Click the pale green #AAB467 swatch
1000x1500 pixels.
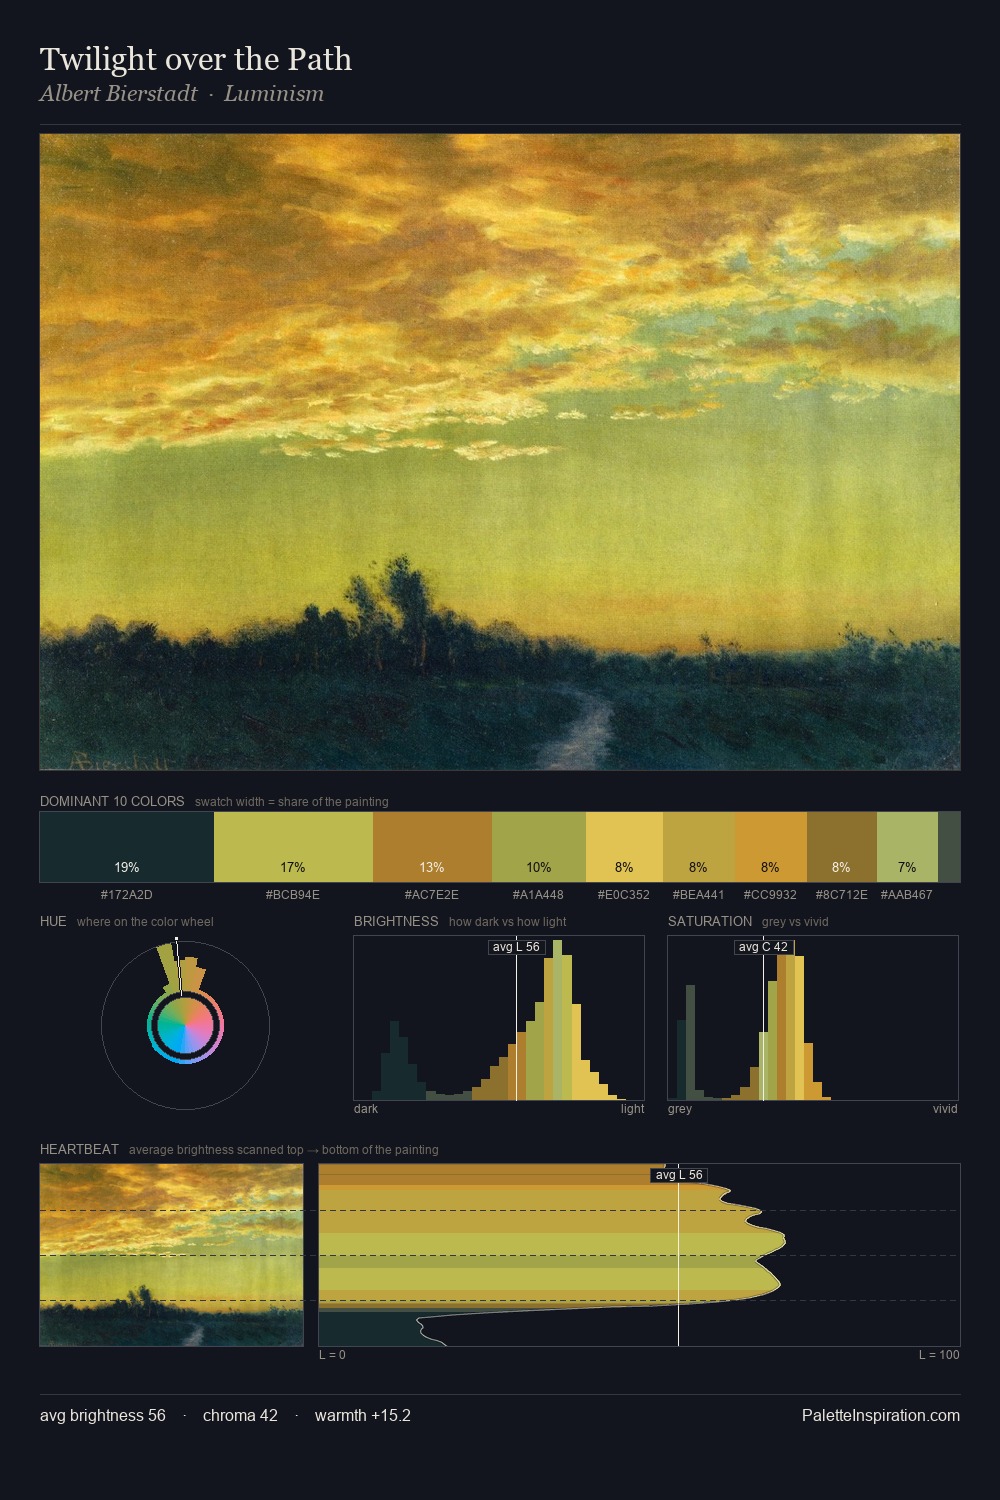[907, 847]
